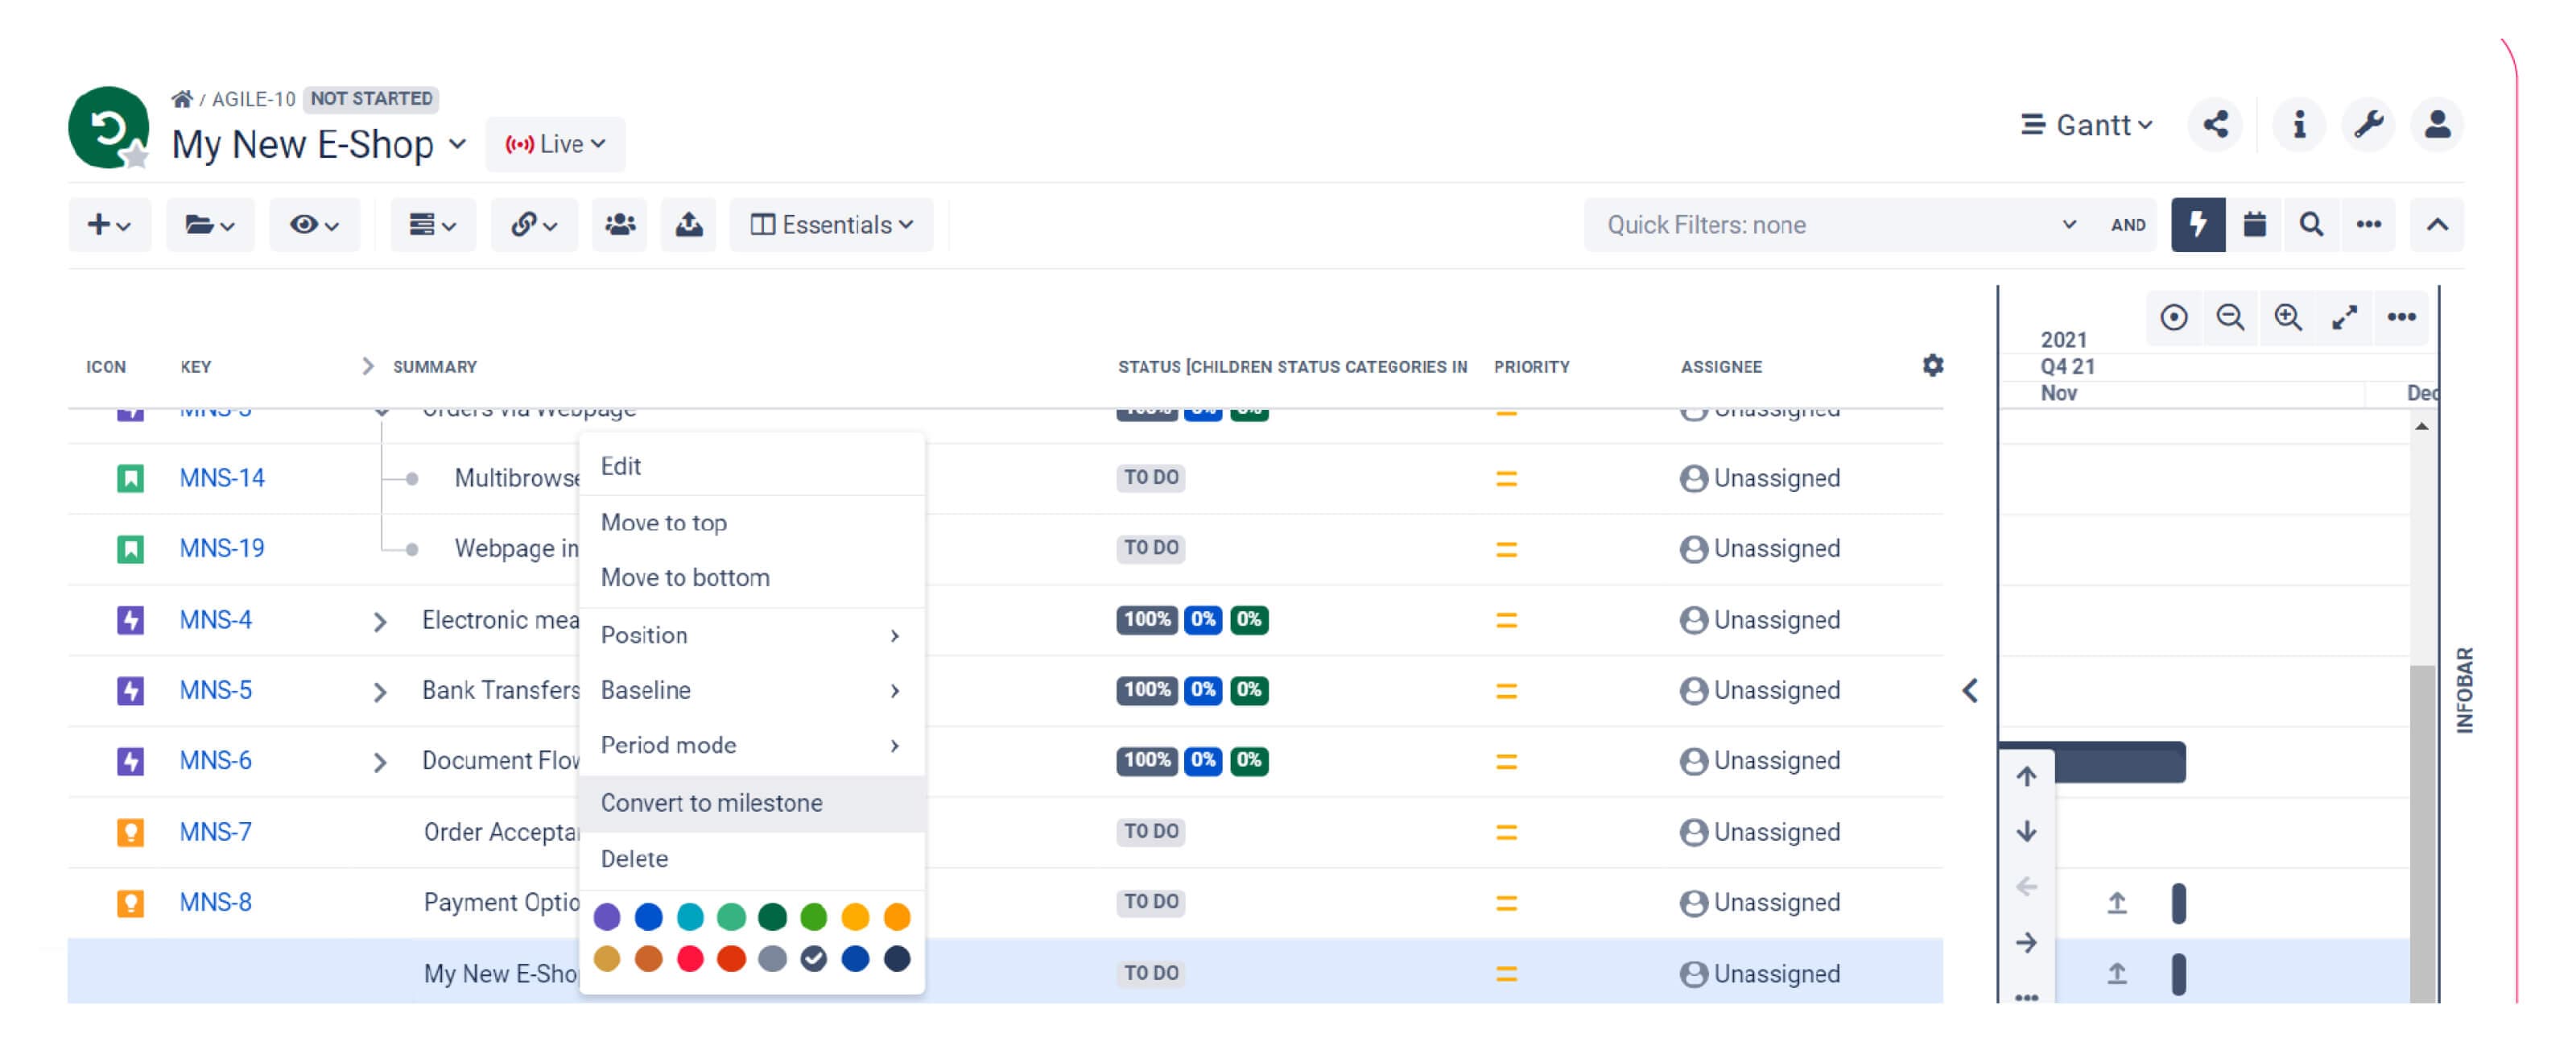Collapse the Gantt panel with left chevron
Viewport: 2576px width, 1042px height.
pyautogui.click(x=1970, y=691)
